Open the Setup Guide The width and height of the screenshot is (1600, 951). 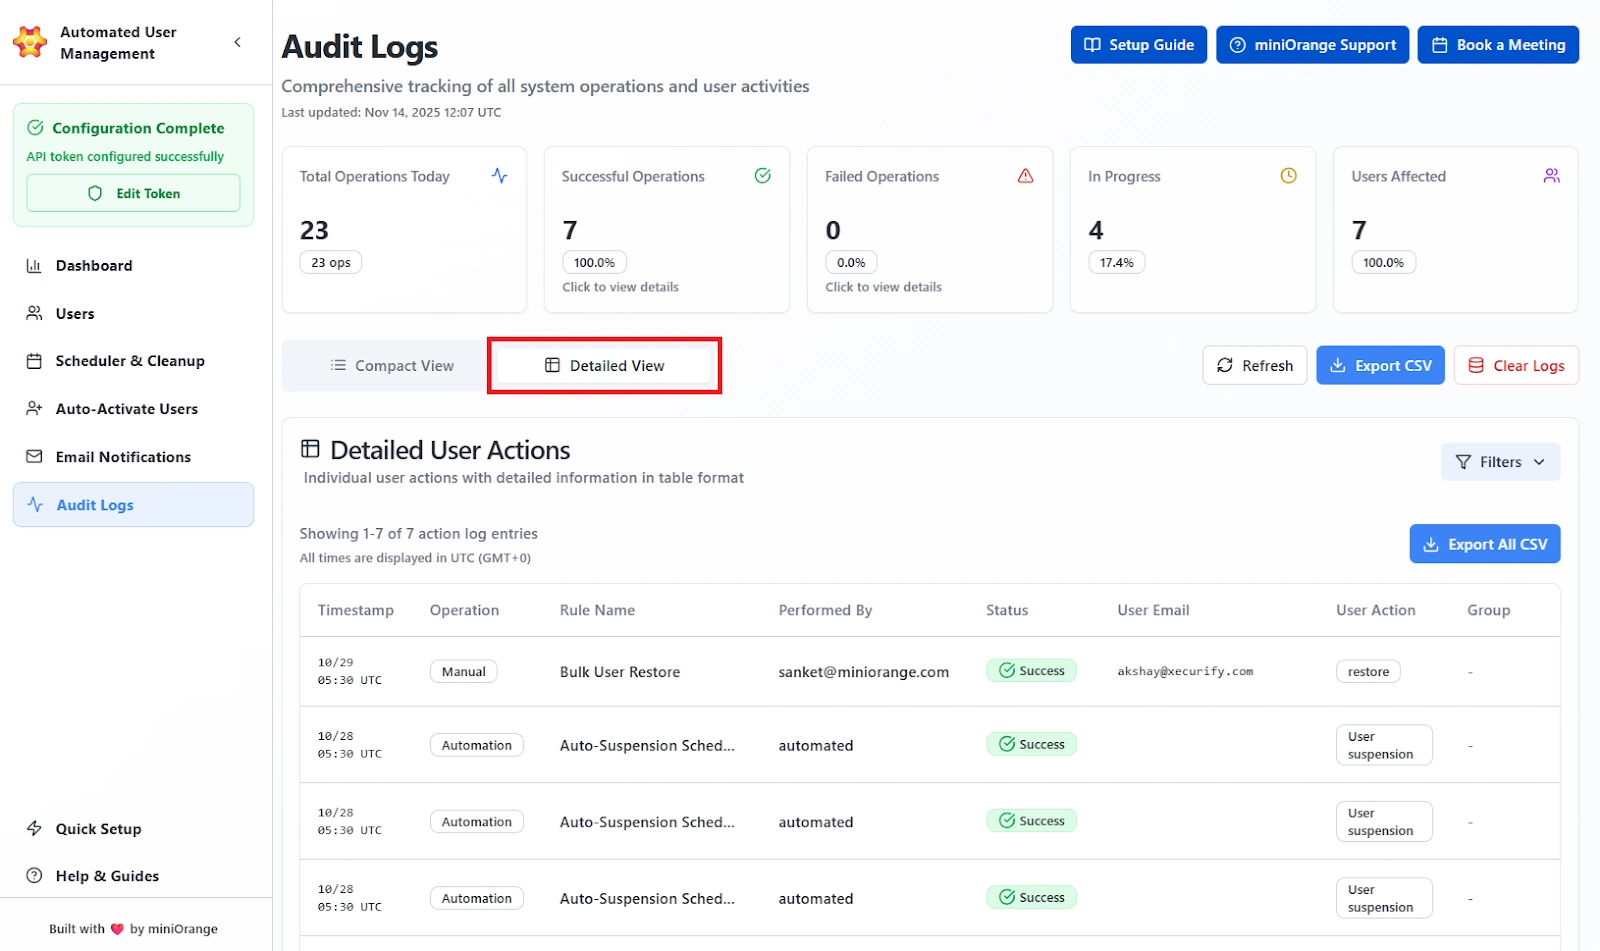coord(1138,44)
